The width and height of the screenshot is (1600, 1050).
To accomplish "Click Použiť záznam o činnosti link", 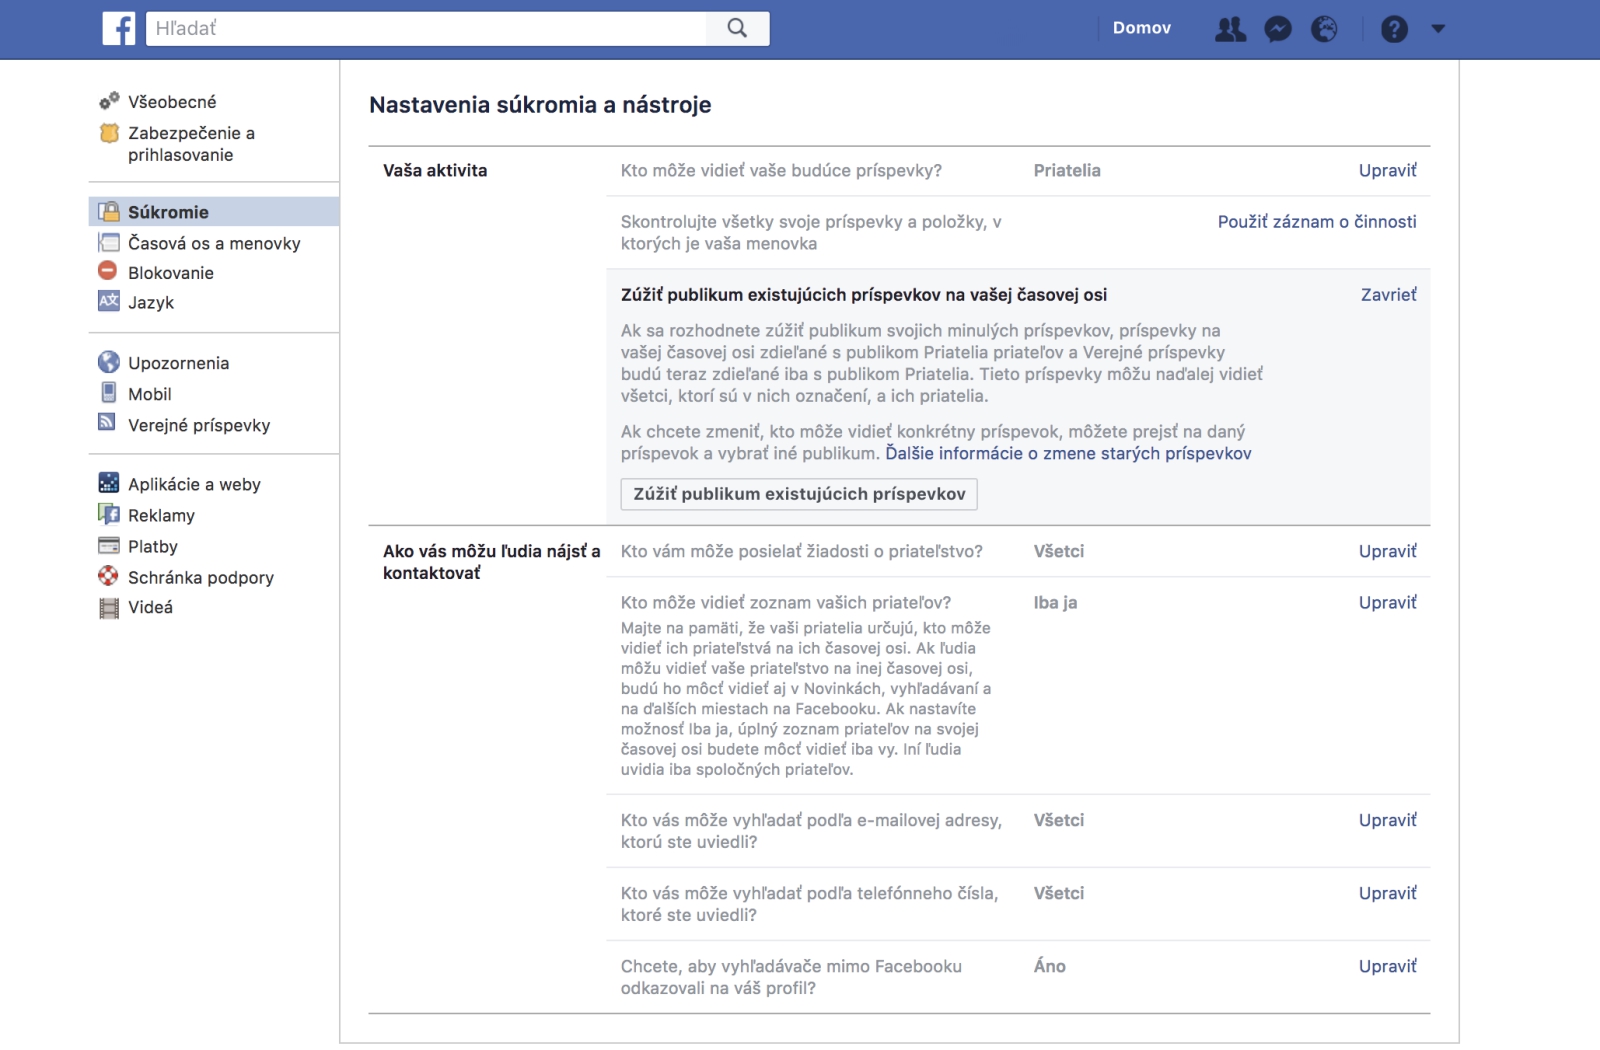I will pyautogui.click(x=1317, y=222).
